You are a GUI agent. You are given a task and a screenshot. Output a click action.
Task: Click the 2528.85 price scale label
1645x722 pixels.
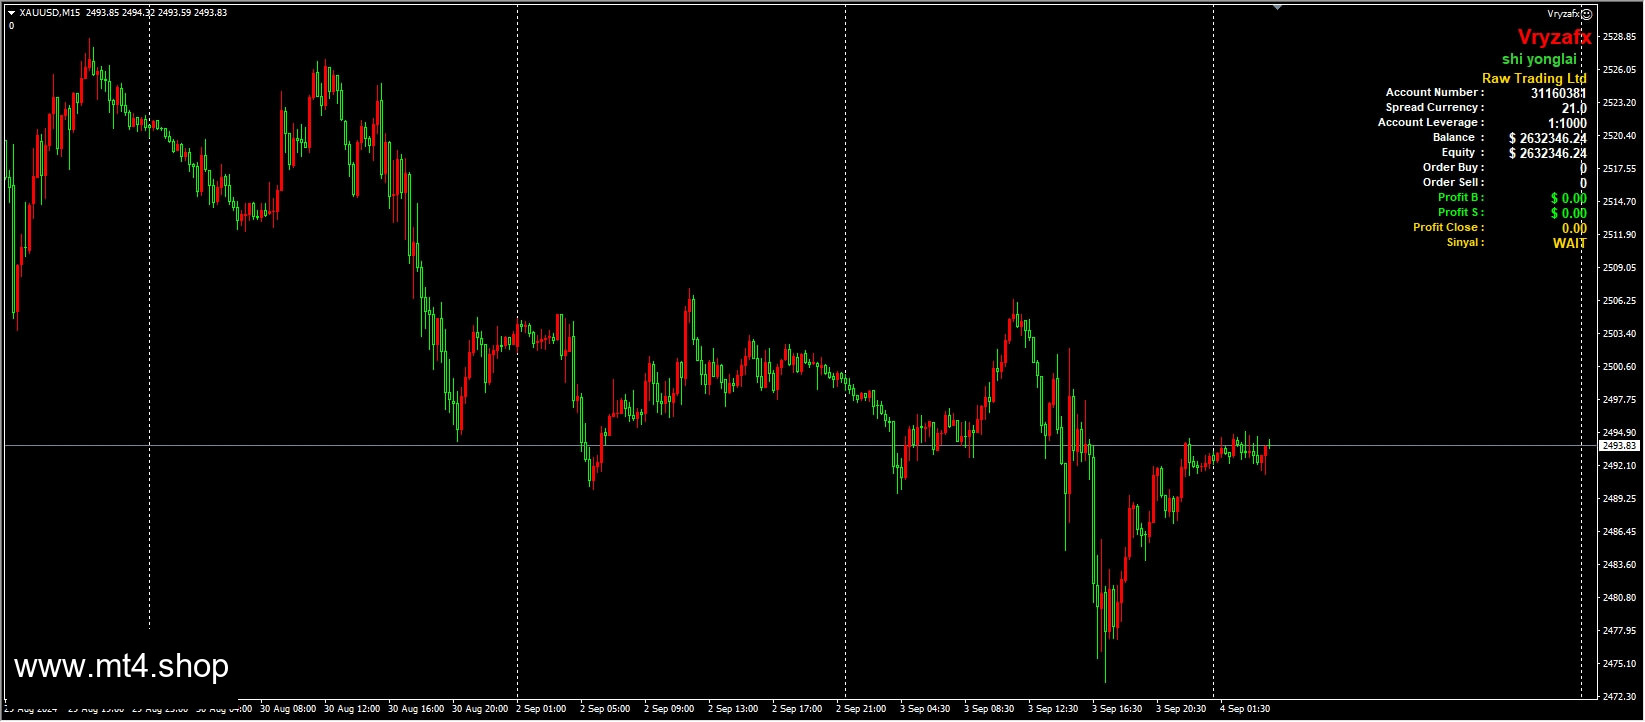click(x=1619, y=37)
